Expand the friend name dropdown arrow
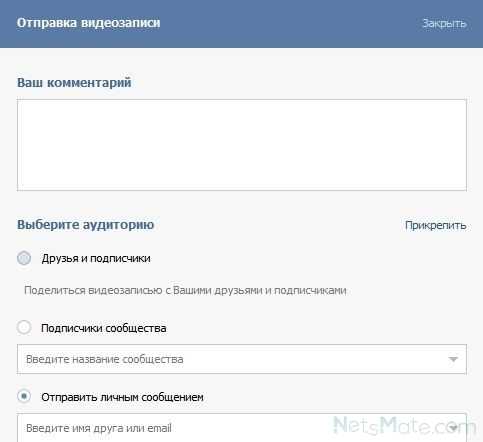This screenshot has height=442, width=483. (453, 428)
